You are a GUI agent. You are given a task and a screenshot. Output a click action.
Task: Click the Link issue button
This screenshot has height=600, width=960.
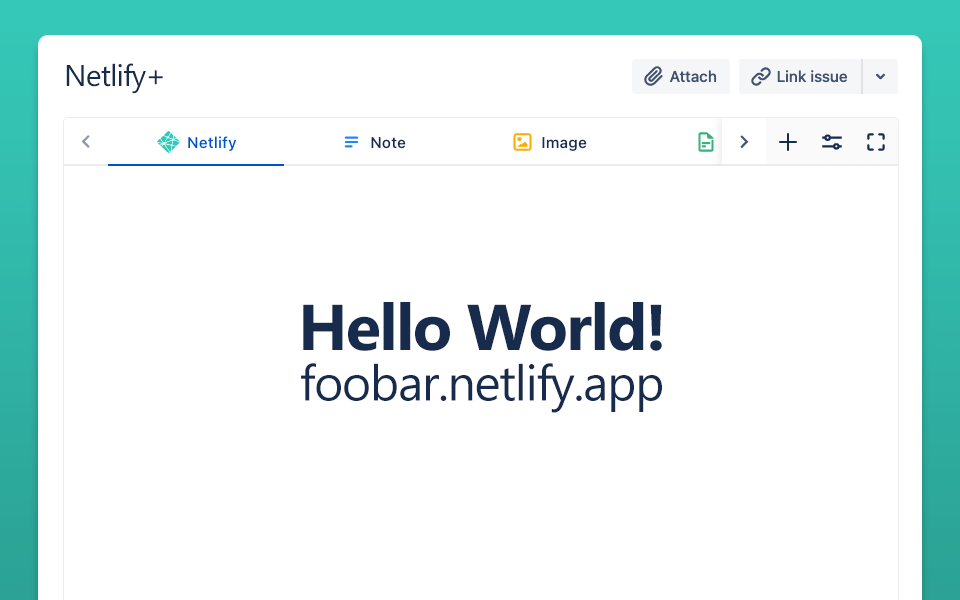800,77
